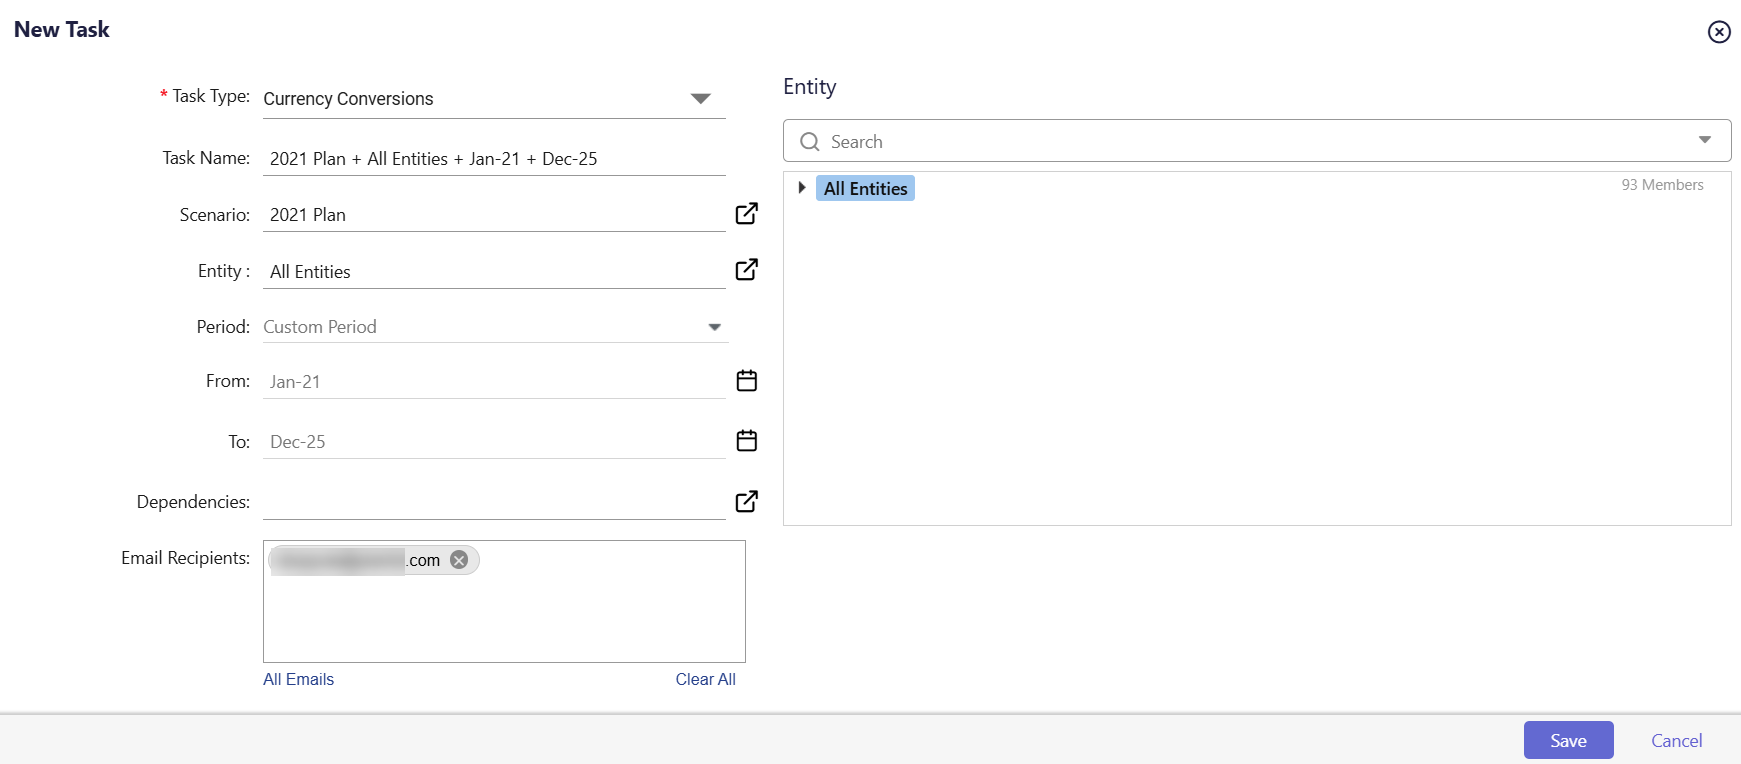Expand the Task Type dropdown
The width and height of the screenshot is (1741, 764).
coord(700,99)
